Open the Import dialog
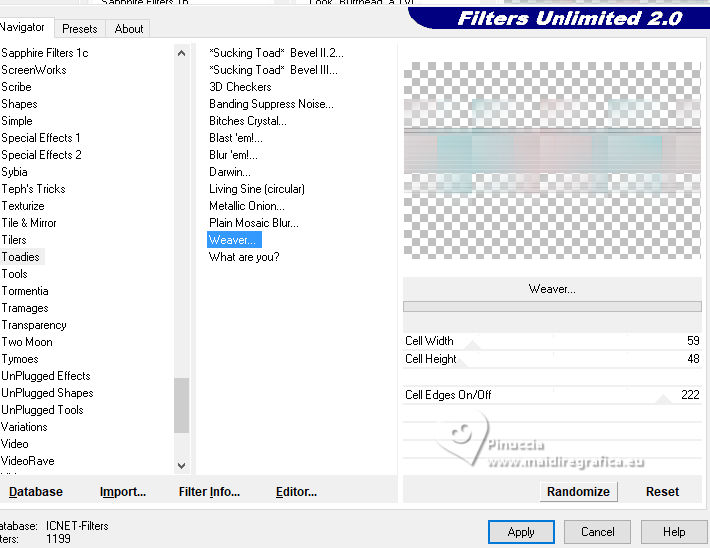Image resolution: width=710 pixels, height=548 pixels. pos(123,491)
